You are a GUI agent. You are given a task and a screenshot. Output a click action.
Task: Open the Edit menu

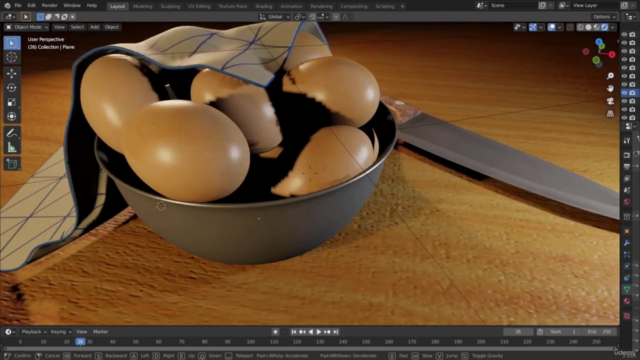[31, 6]
